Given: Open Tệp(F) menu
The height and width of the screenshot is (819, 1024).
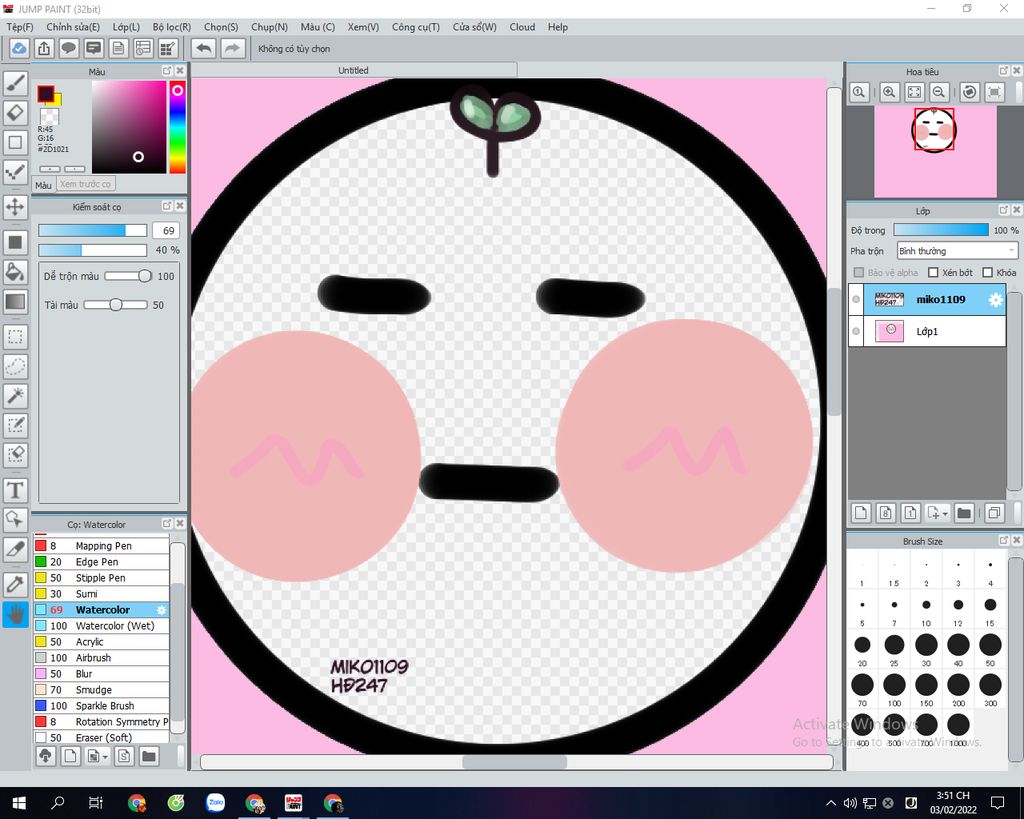Looking at the screenshot, I should [20, 27].
